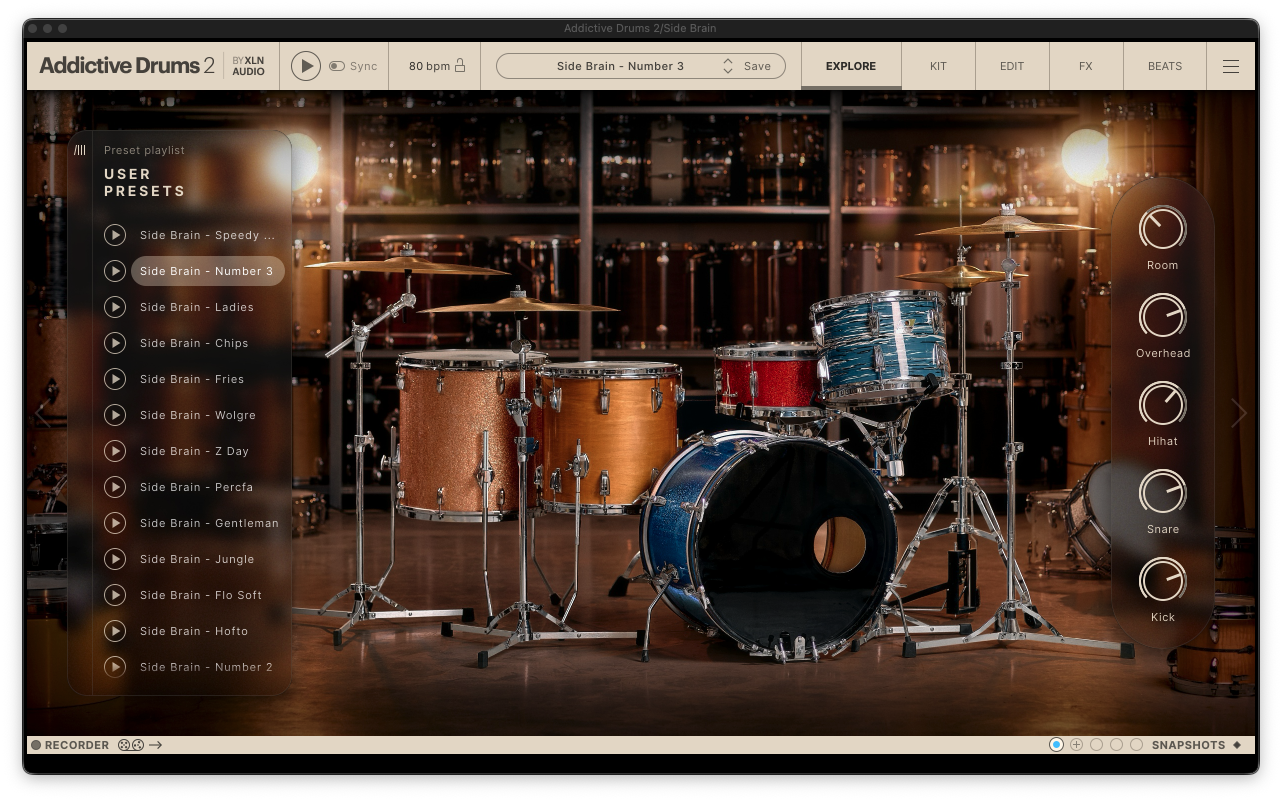
Task: Click the recorder's record dot icon
Action: tap(36, 745)
